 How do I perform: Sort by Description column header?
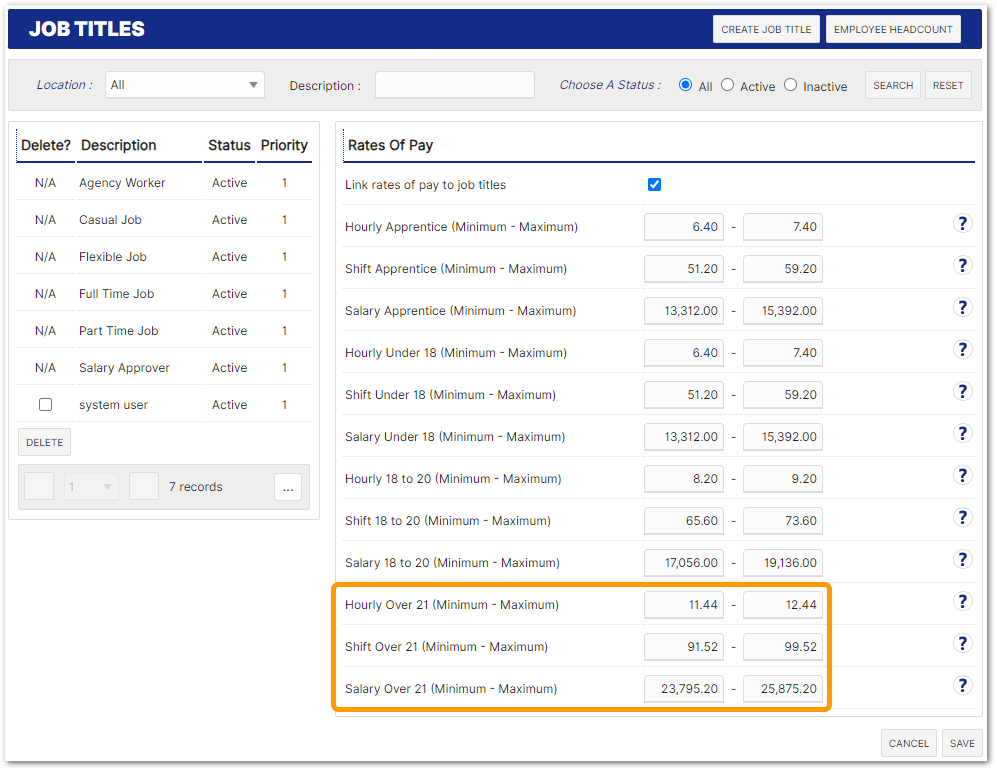pos(119,145)
